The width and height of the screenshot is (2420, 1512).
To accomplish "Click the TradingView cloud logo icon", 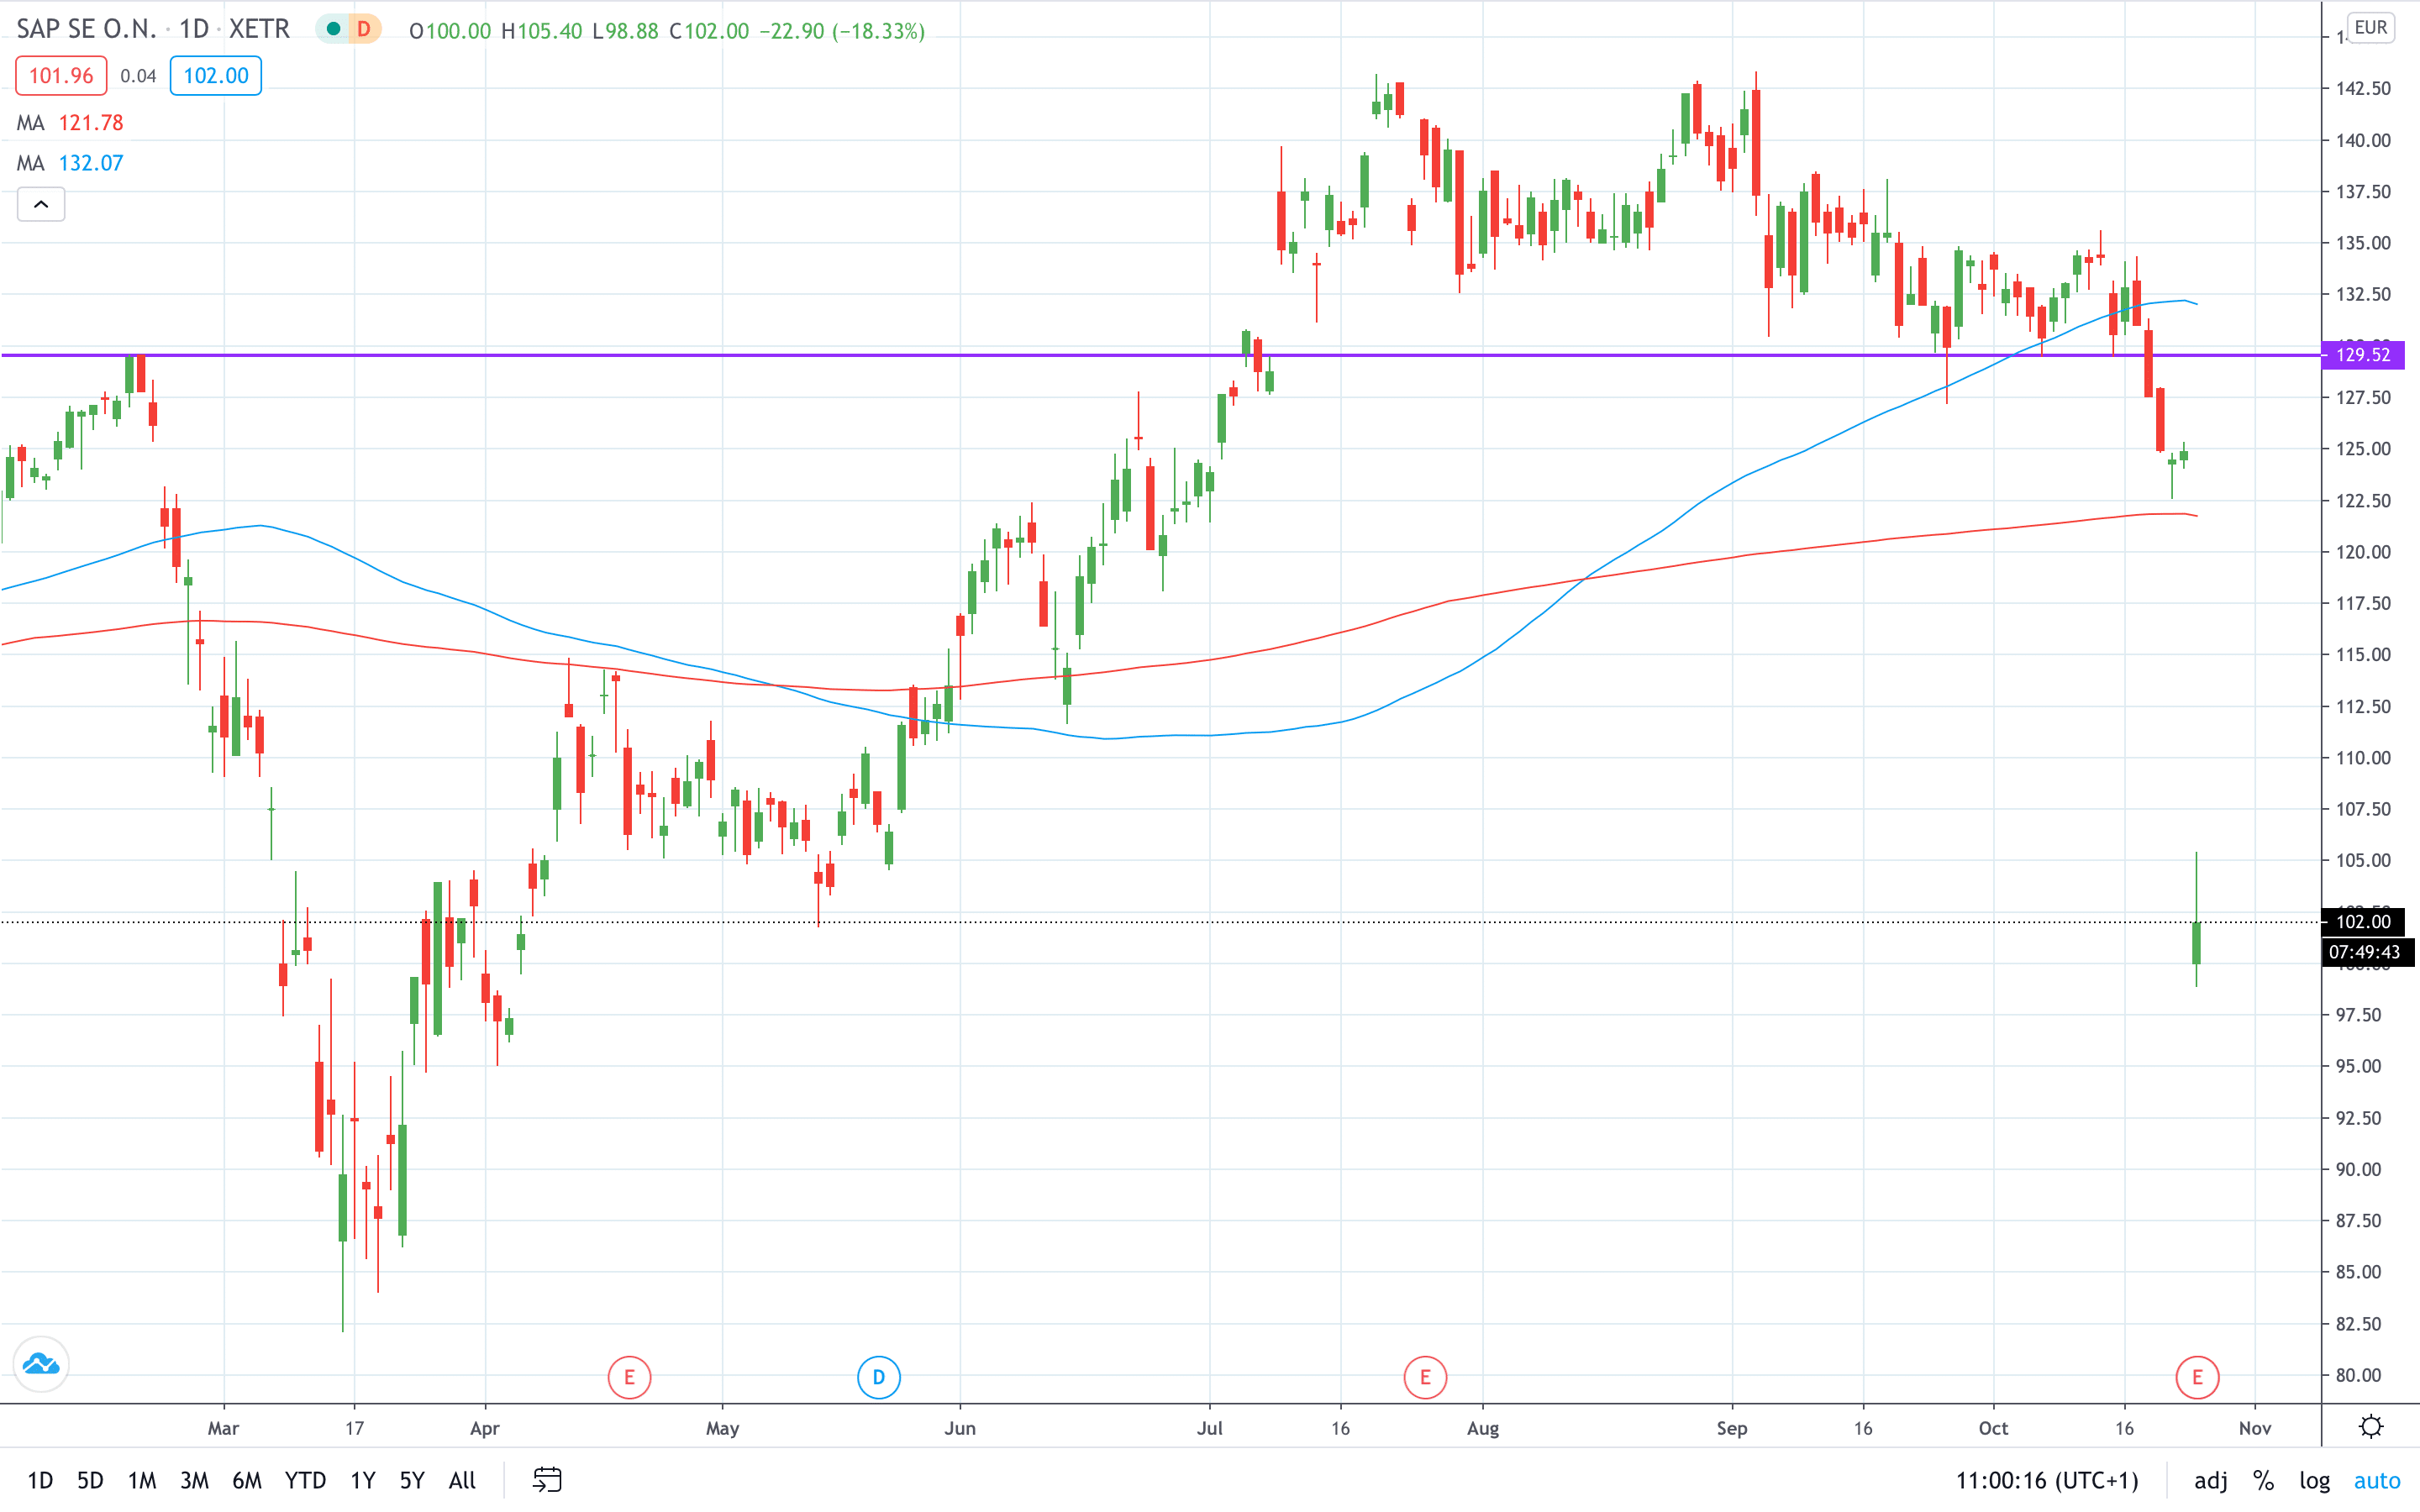I will pyautogui.click(x=41, y=1364).
